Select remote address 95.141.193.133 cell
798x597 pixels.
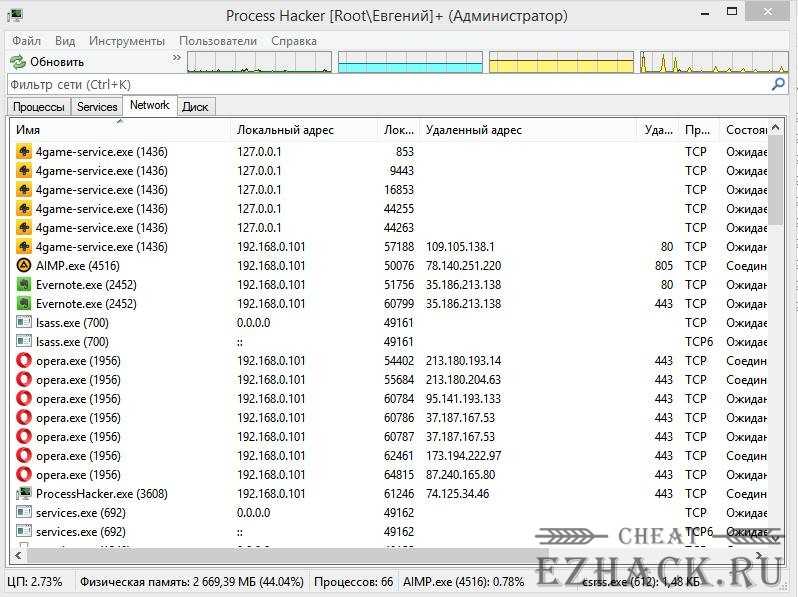click(464, 399)
